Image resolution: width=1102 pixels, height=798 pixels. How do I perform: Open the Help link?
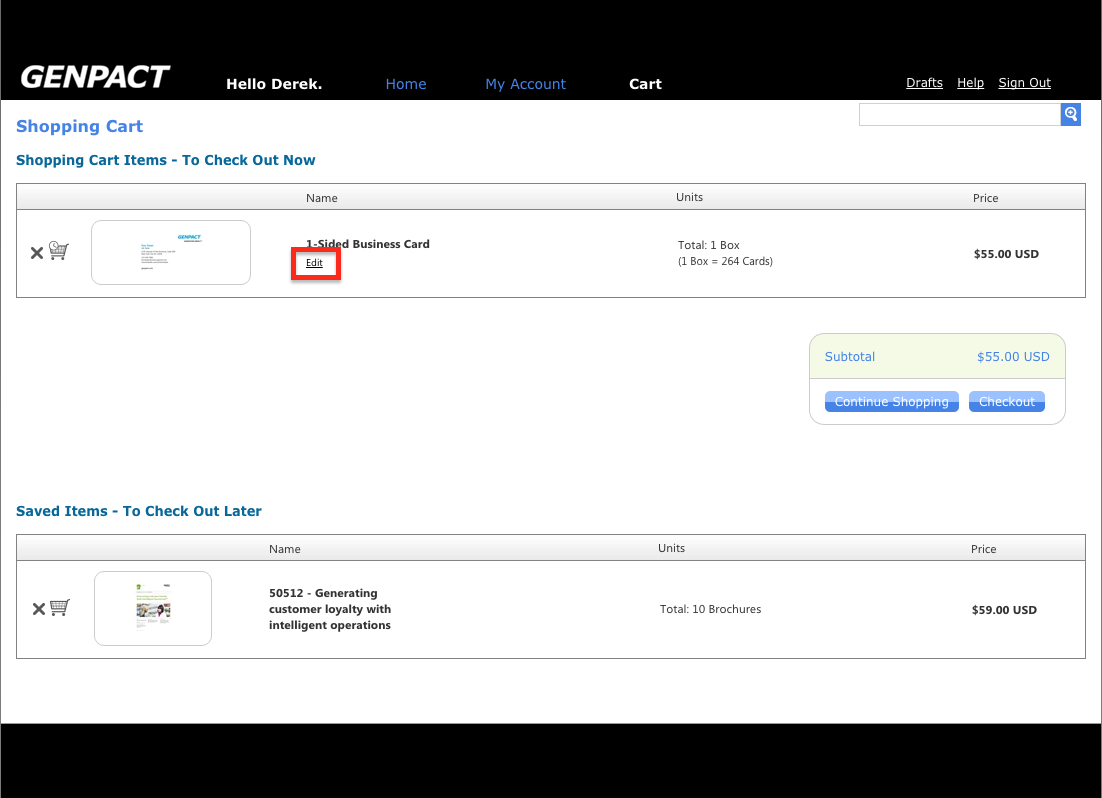pyautogui.click(x=970, y=83)
